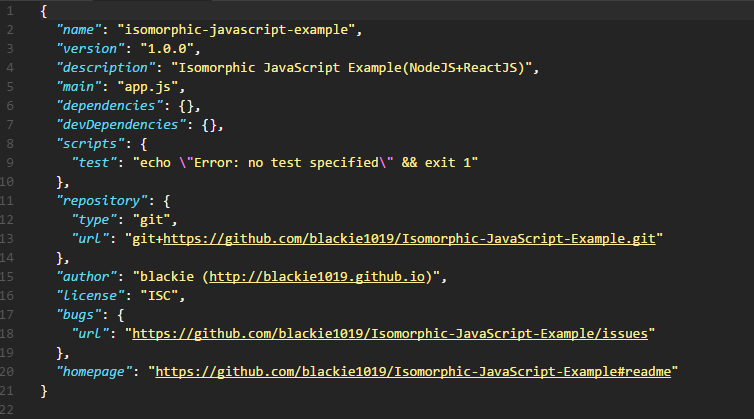Click line number 1 in the gutter
The image size is (754, 419).
[8, 11]
